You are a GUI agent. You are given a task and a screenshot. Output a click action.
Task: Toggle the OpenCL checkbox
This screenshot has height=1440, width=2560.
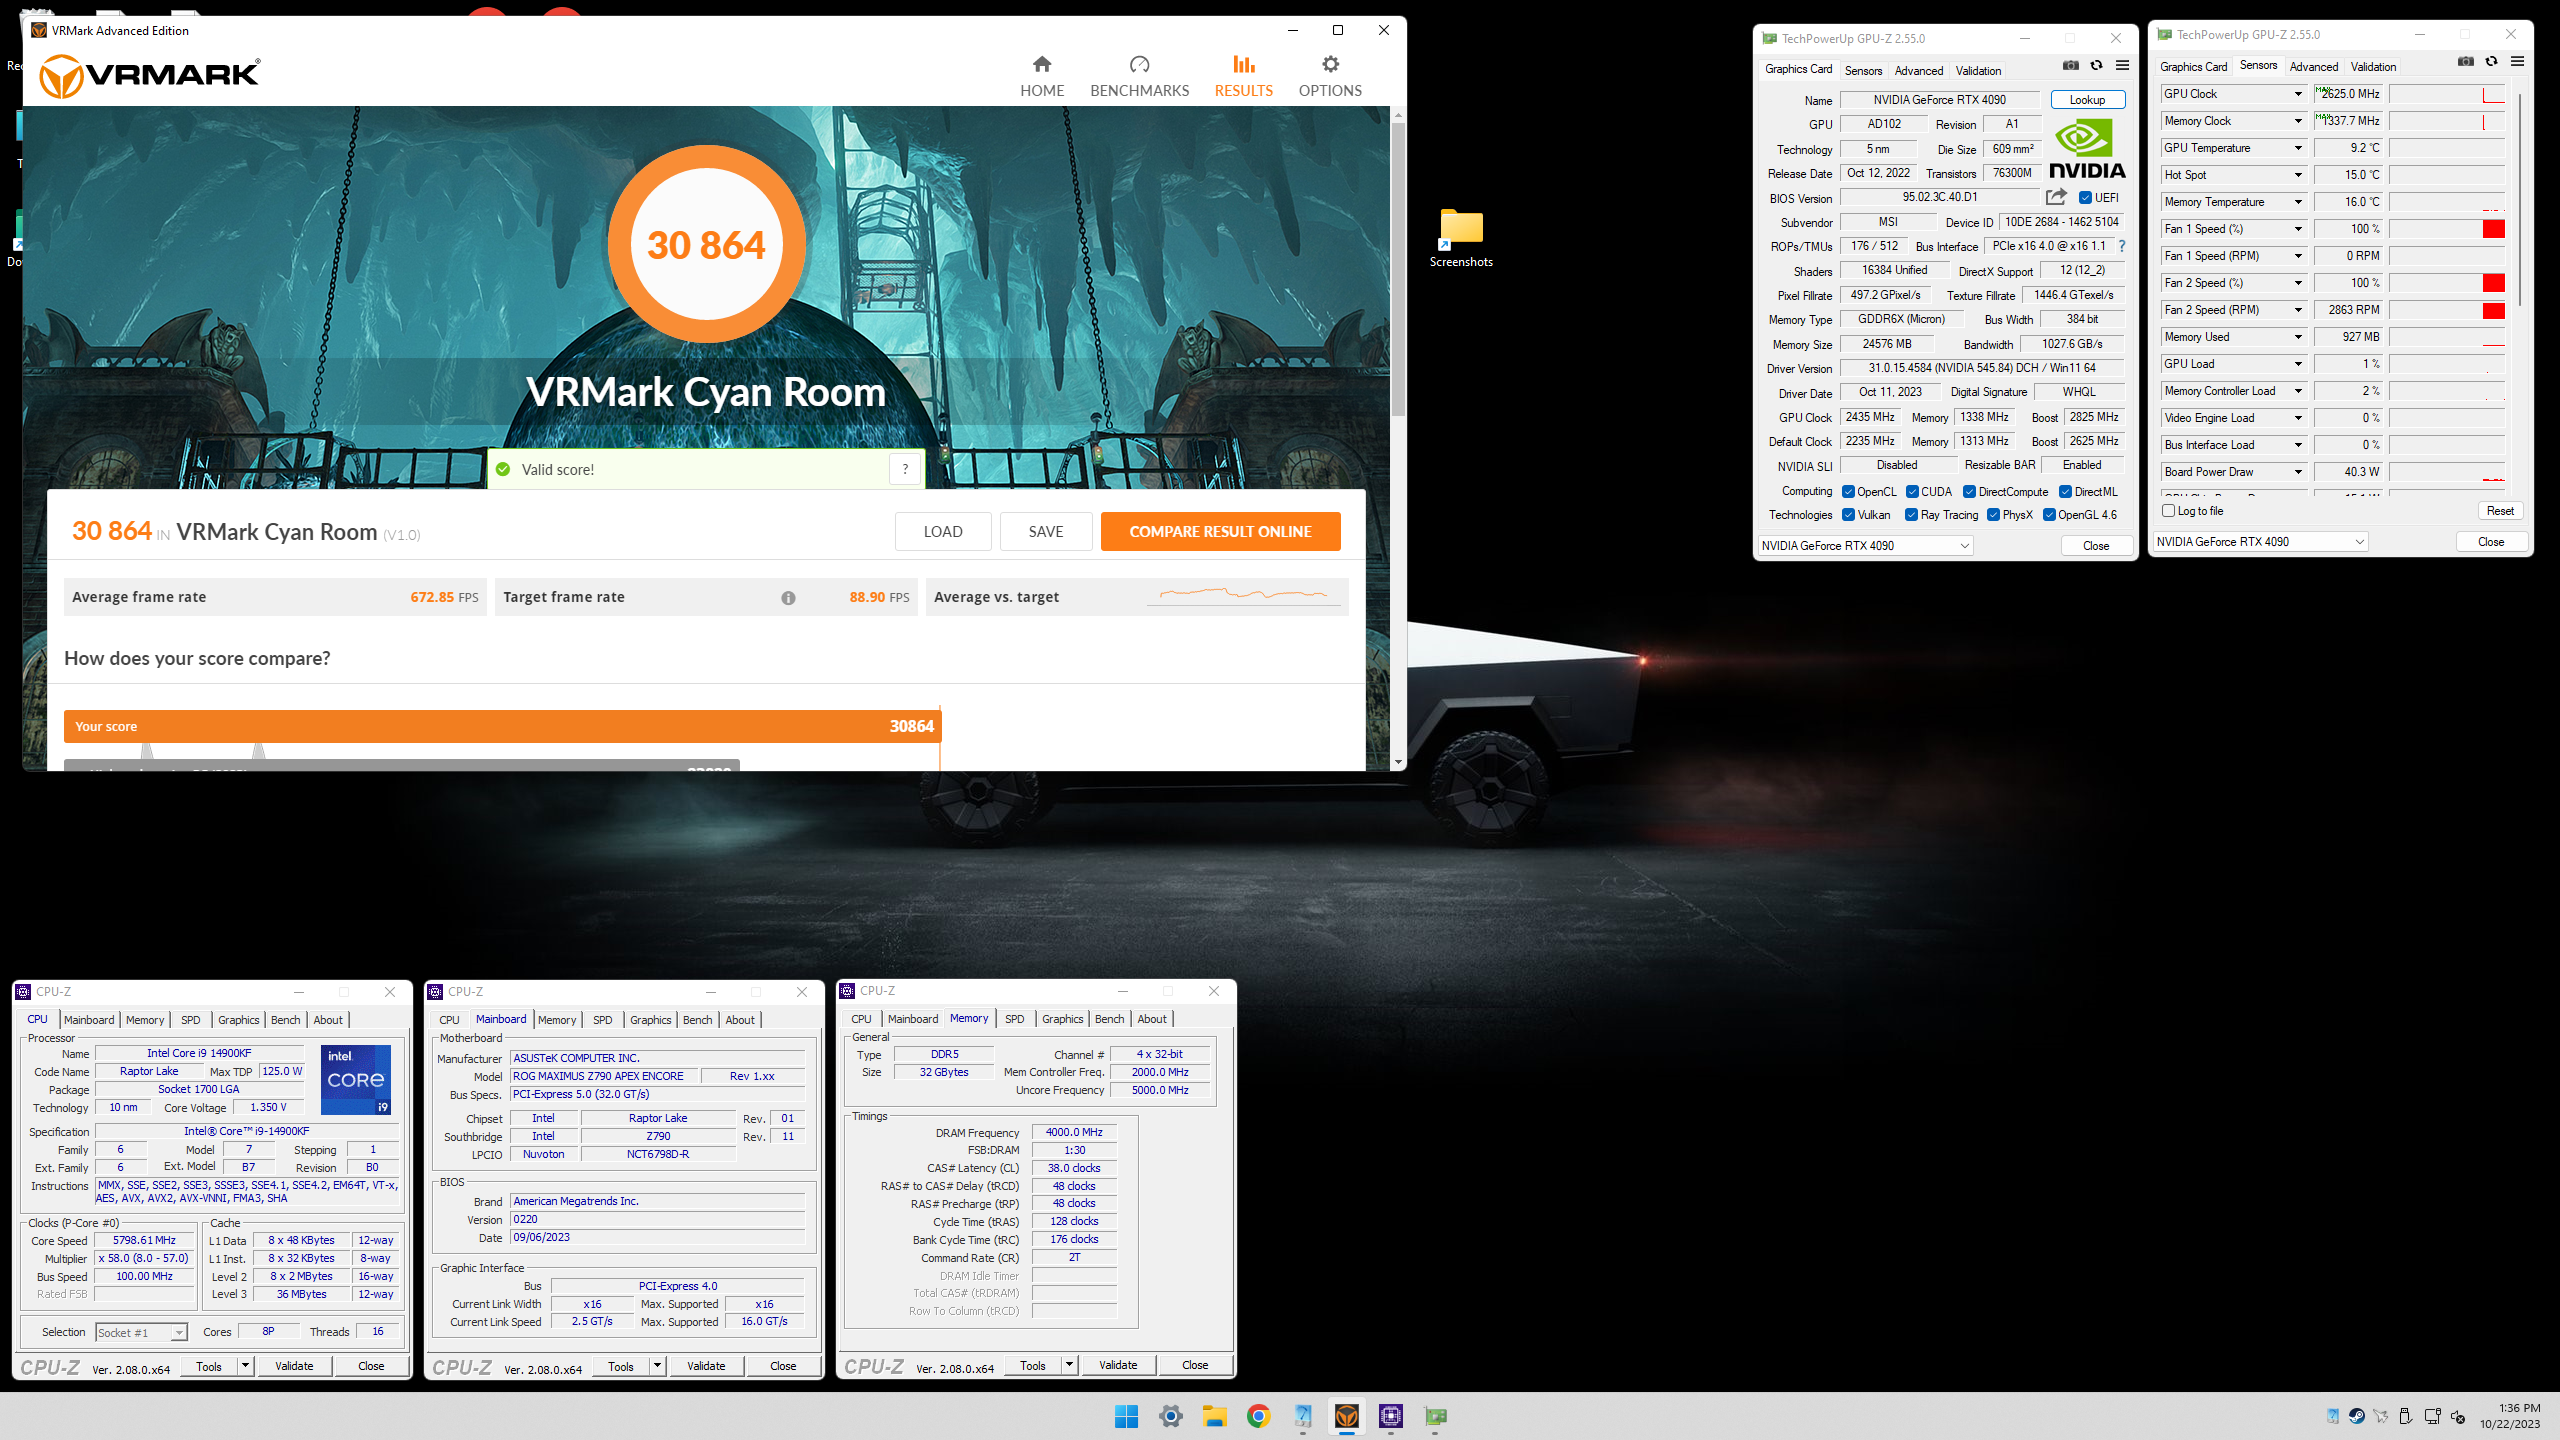[x=1848, y=492]
